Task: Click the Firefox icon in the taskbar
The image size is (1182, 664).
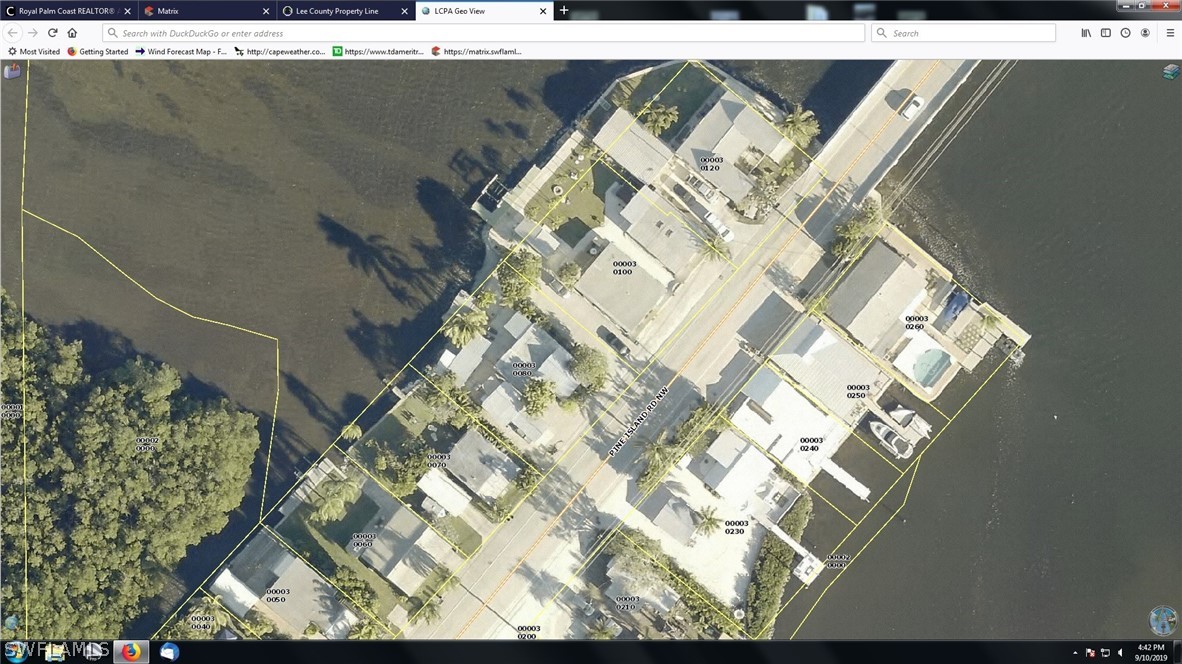Action: coord(131,651)
